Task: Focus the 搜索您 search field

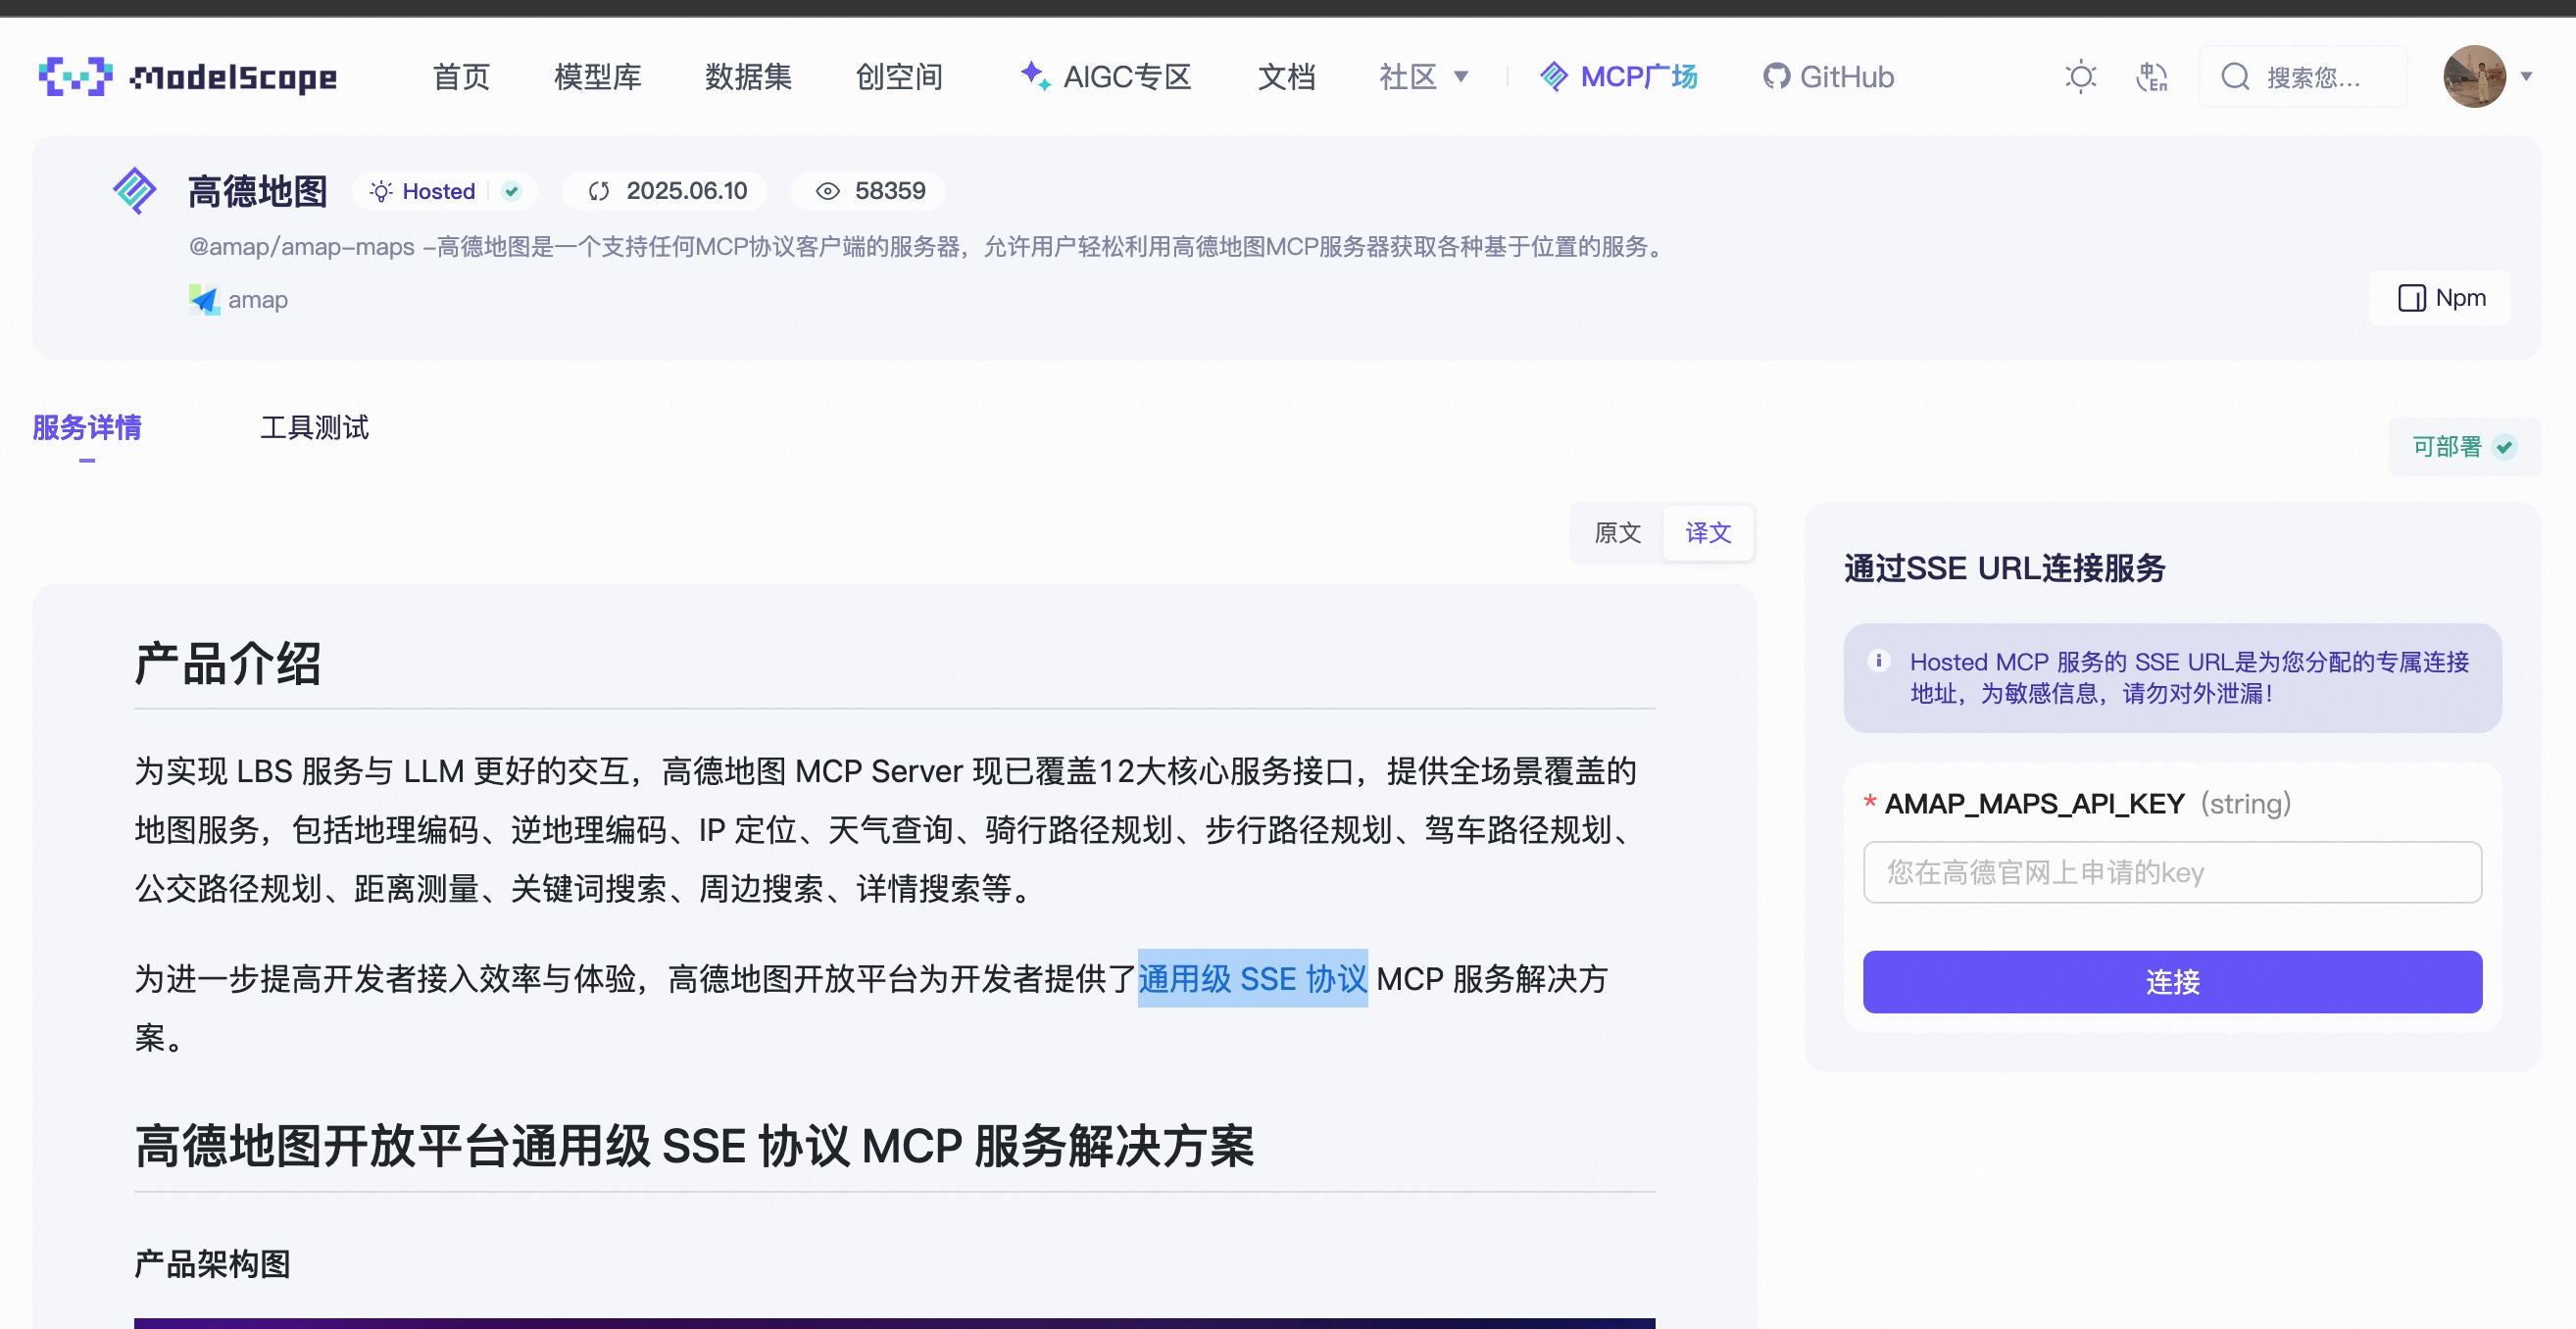Action: [2302, 77]
